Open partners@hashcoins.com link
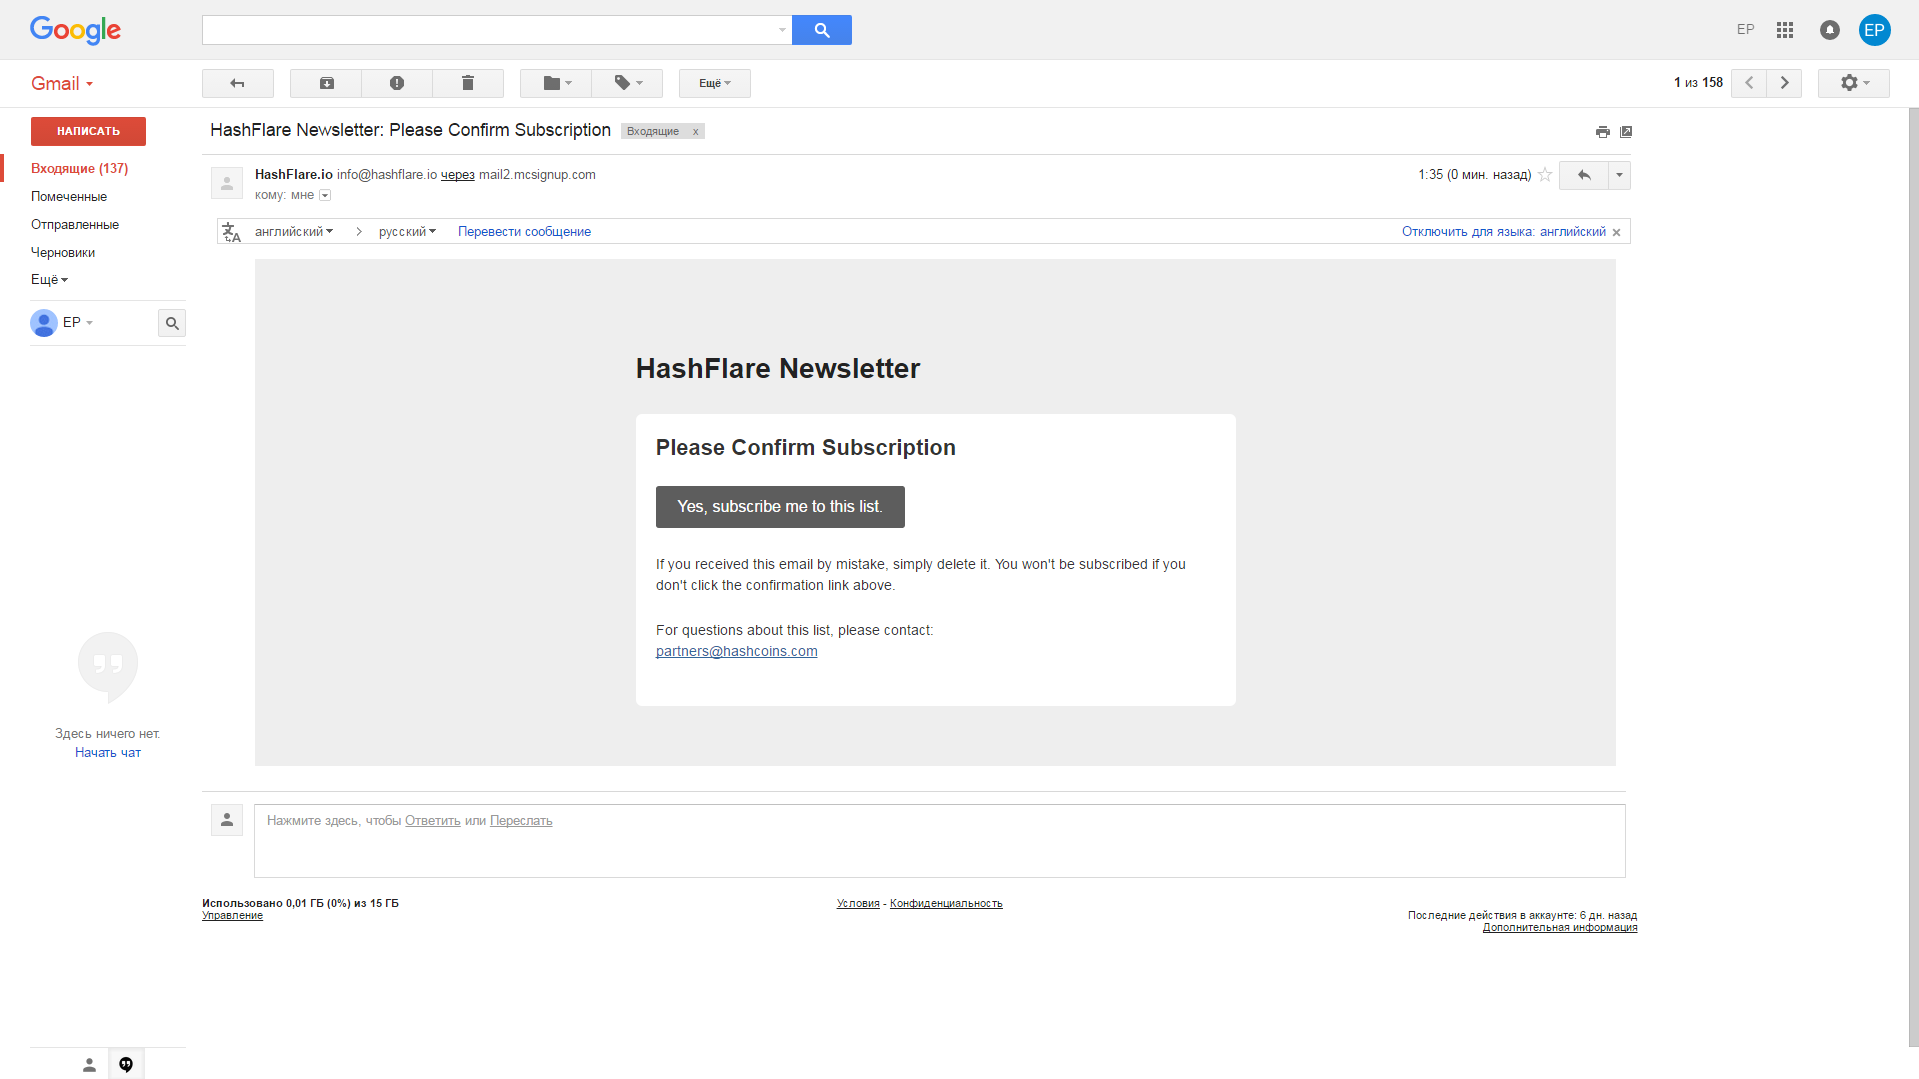This screenshot has height=1079, width=1919. (x=736, y=651)
